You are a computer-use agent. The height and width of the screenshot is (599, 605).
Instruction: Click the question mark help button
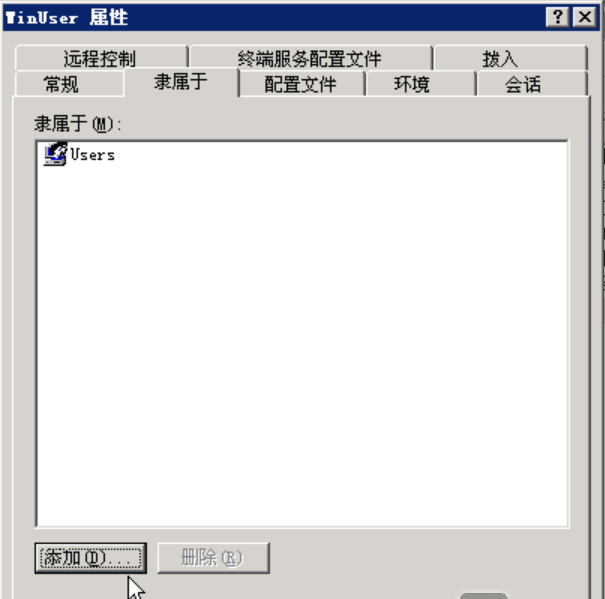(x=557, y=17)
